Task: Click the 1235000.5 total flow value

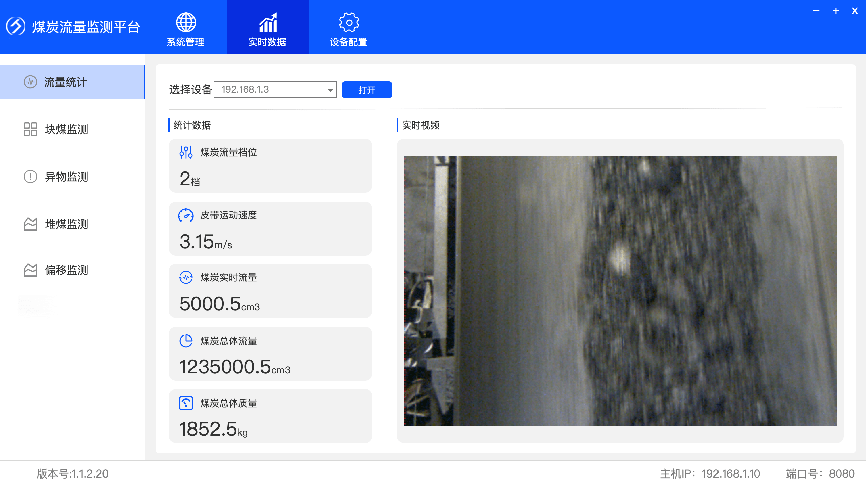Action: [x=224, y=367]
